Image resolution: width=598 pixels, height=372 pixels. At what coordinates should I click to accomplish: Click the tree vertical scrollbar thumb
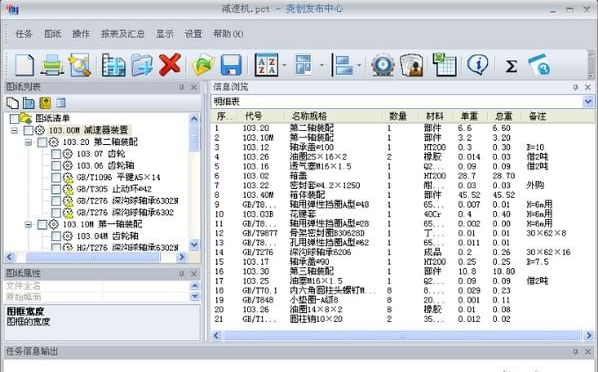coord(194,138)
